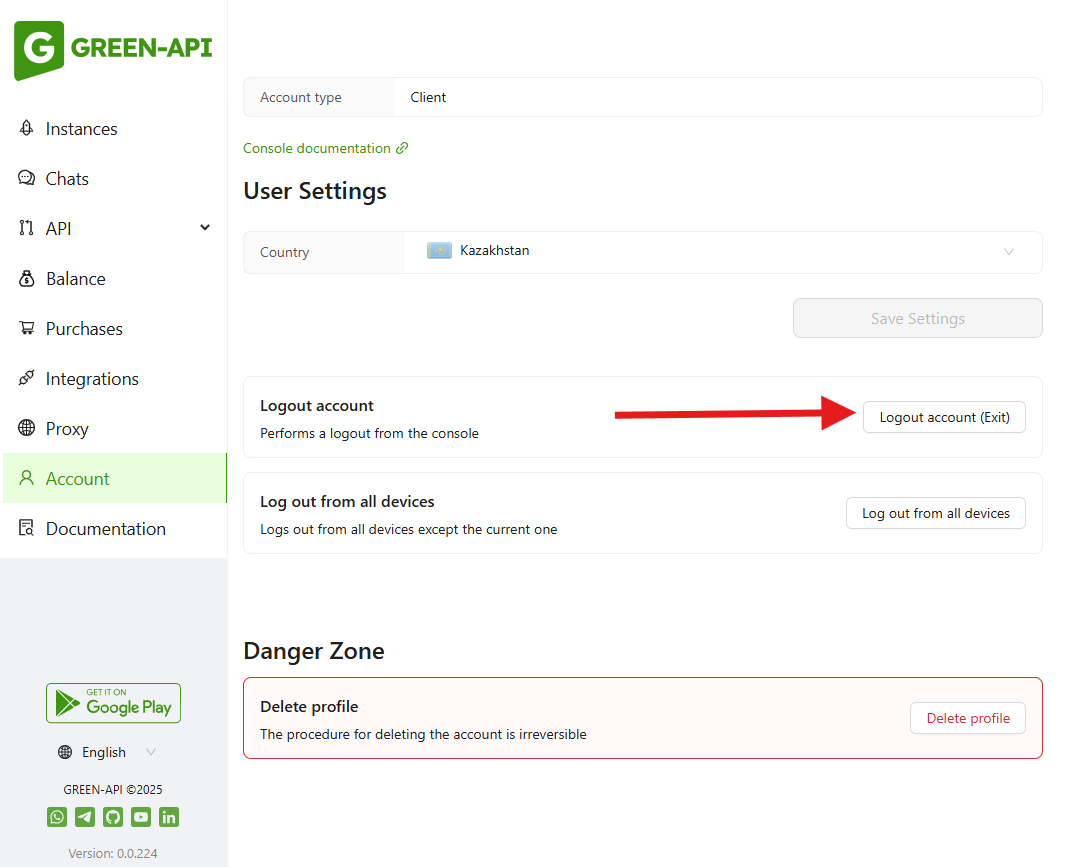This screenshot has height=867, width=1086.
Task: Open the Integrations page from sidebar
Action: 92,379
